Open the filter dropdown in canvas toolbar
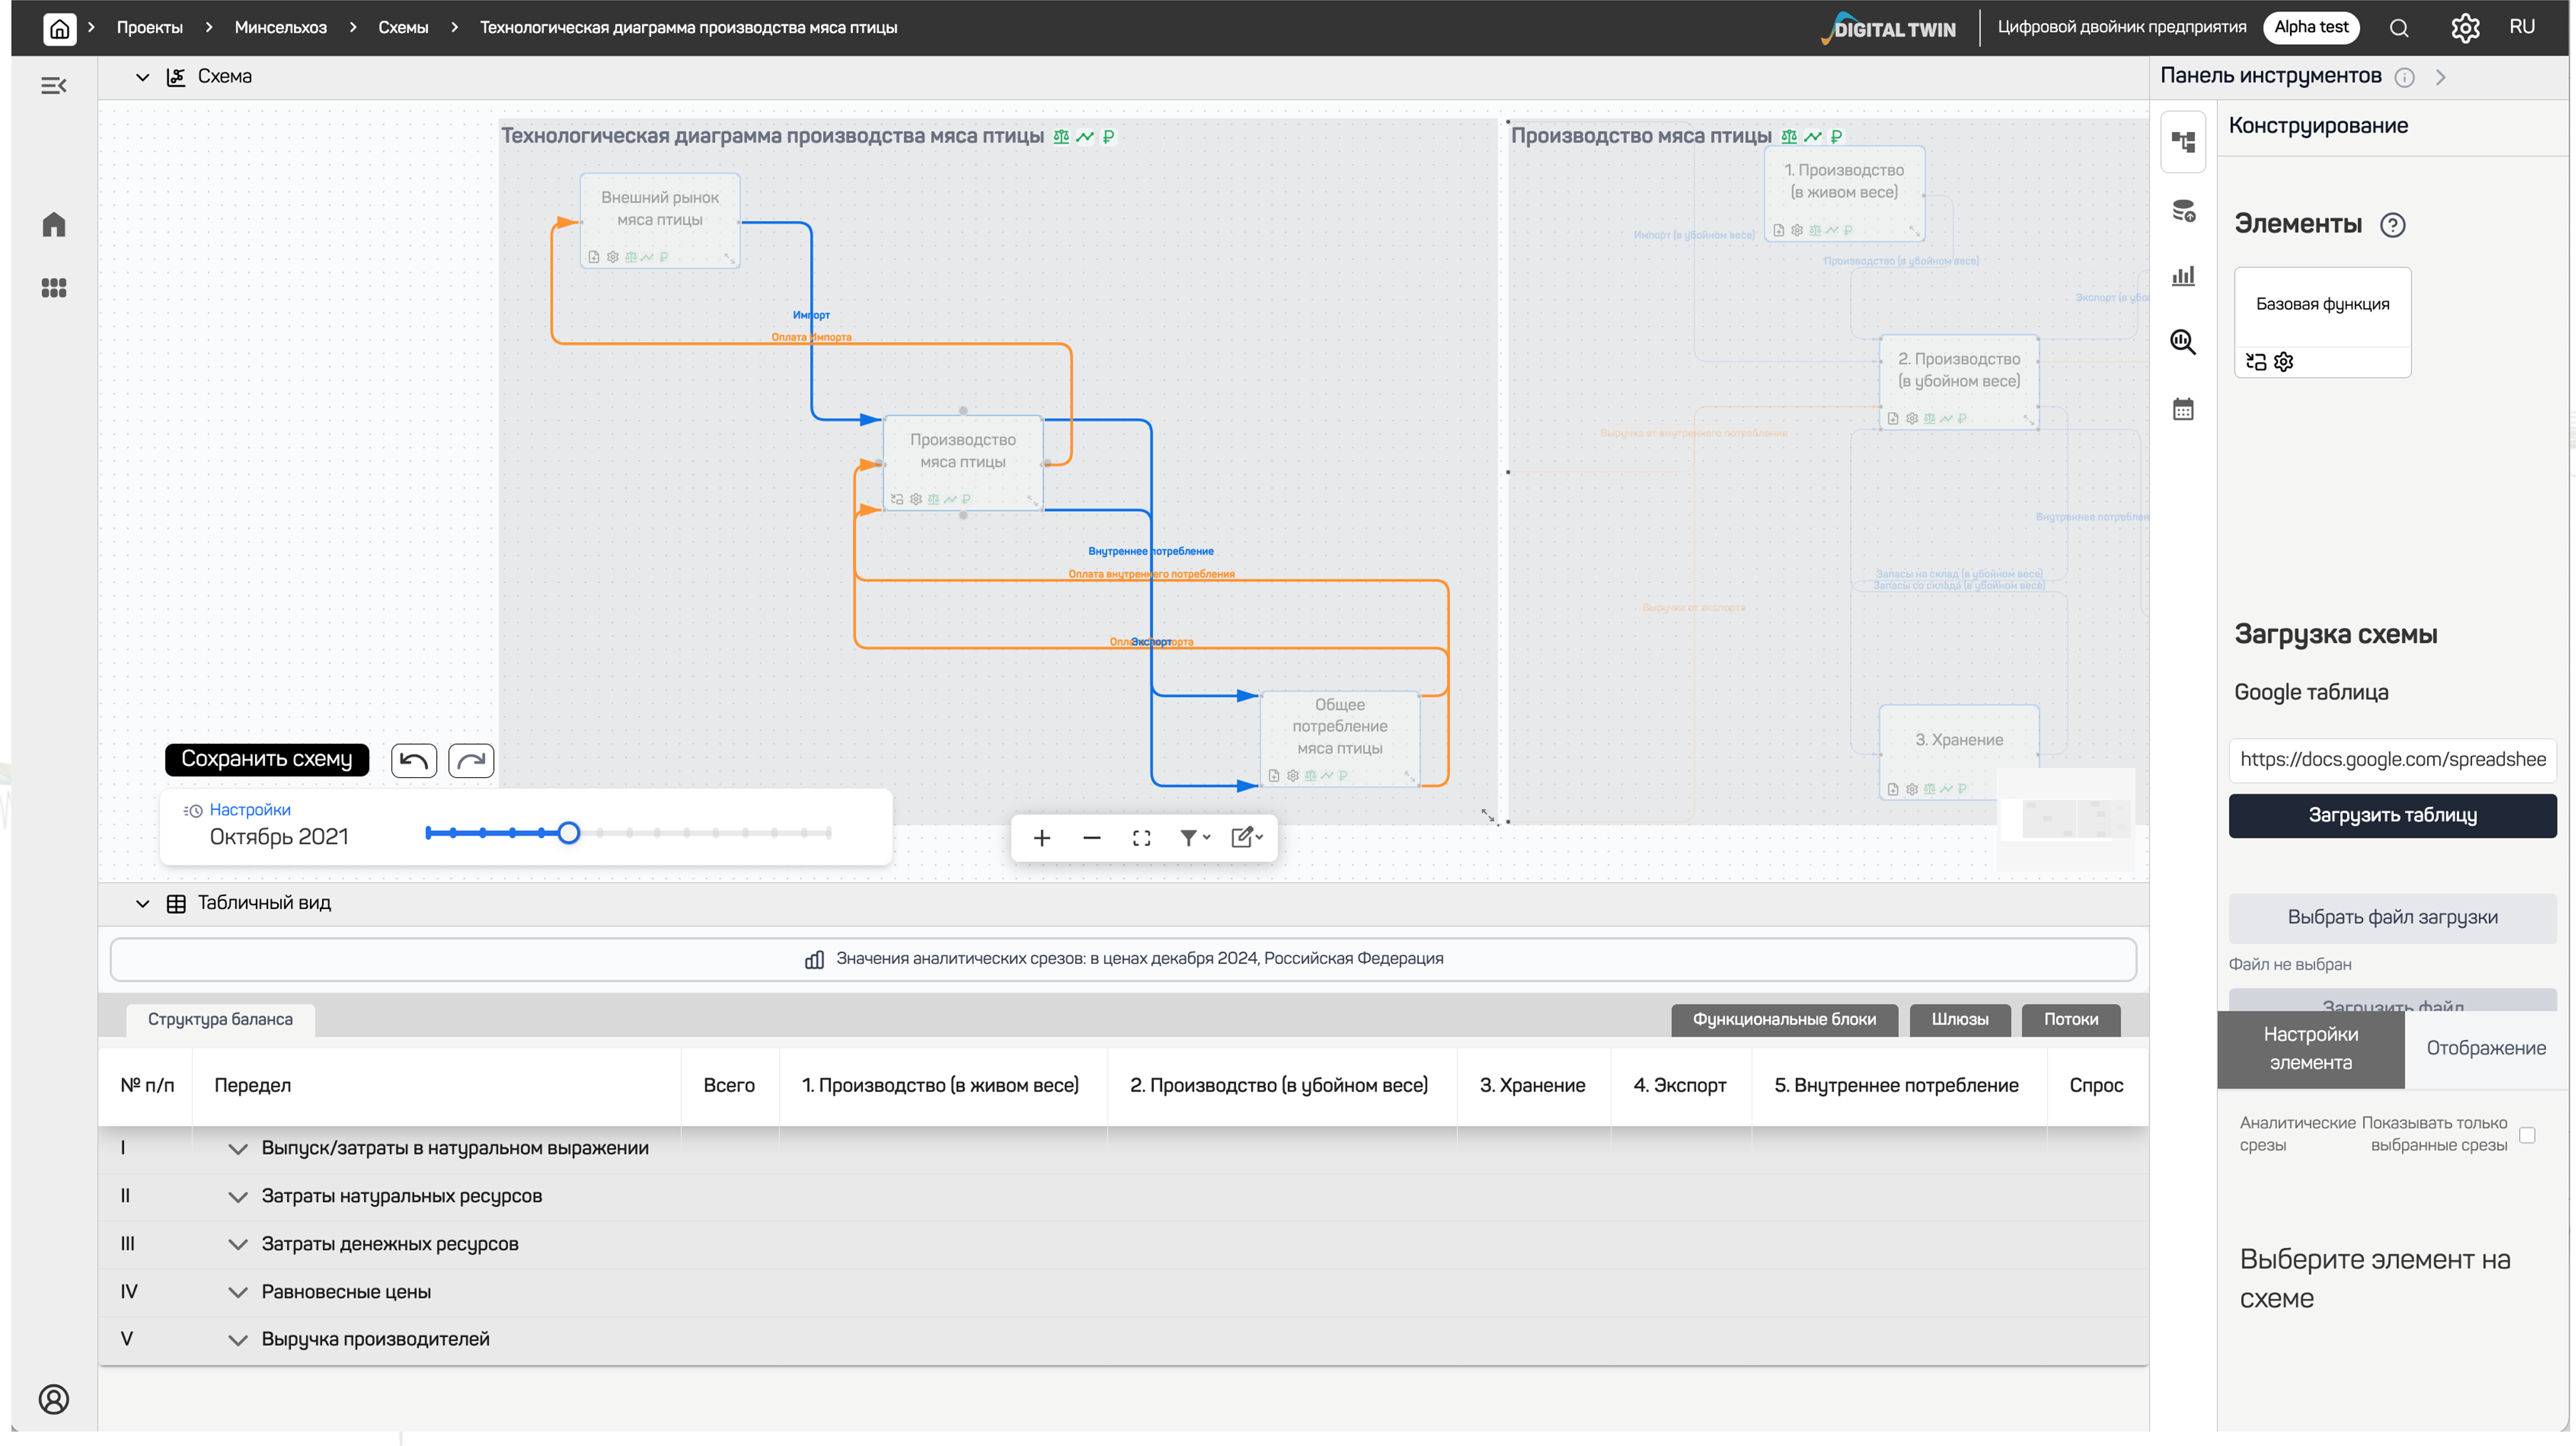Image resolution: width=2576 pixels, height=1446 pixels. pyautogui.click(x=1194, y=838)
